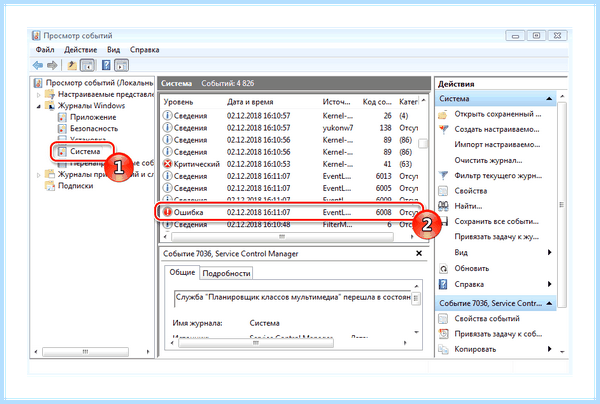The height and width of the screenshot is (404, 600).
Task: Click the Найти binoculars icon
Action: point(443,206)
